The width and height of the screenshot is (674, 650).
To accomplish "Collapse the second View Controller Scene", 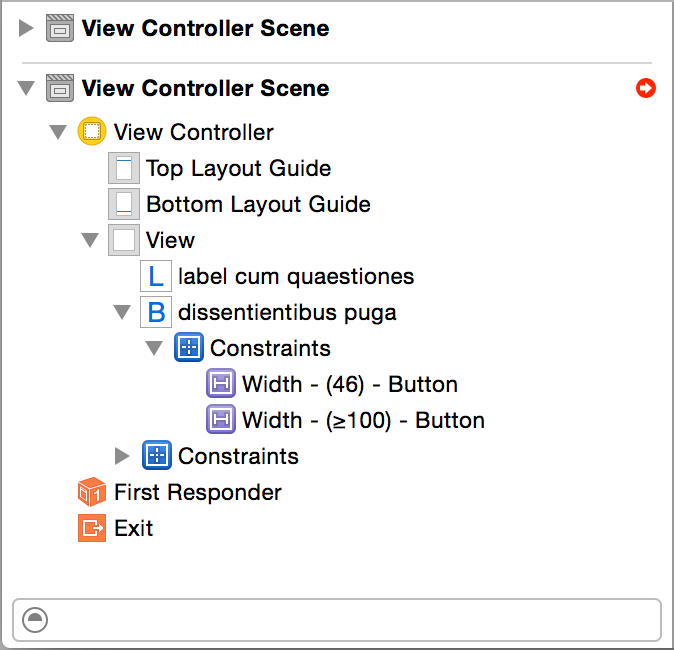I will [x=26, y=89].
